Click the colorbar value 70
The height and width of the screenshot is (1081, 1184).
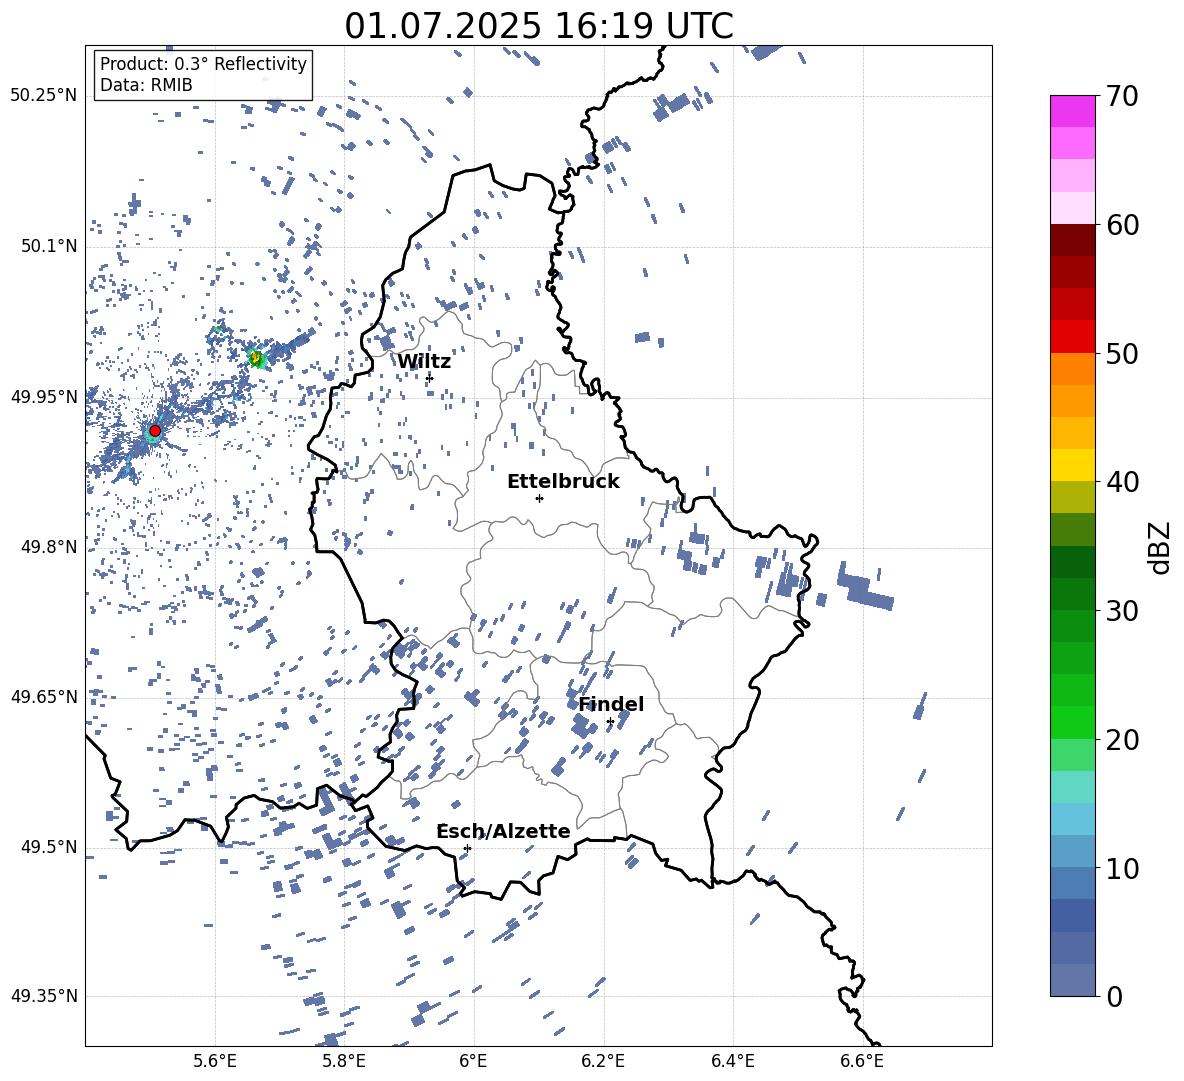click(x=1122, y=96)
